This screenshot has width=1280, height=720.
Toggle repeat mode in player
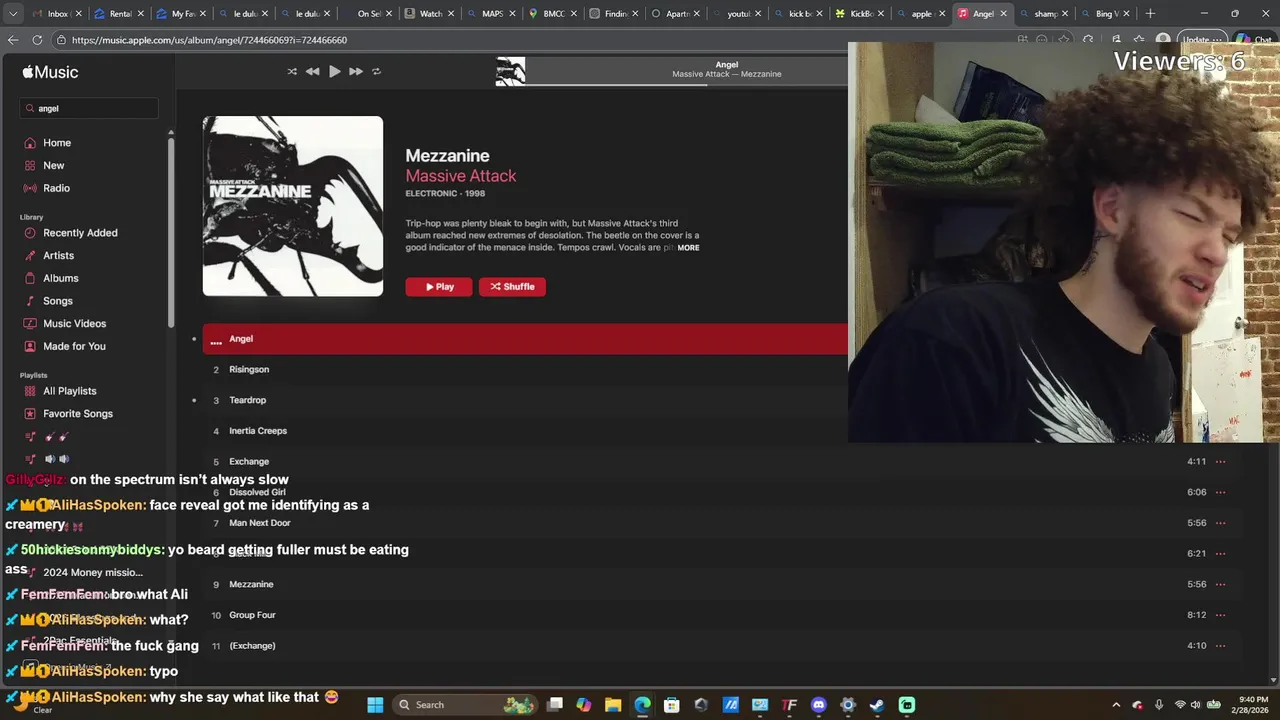pyautogui.click(x=376, y=71)
